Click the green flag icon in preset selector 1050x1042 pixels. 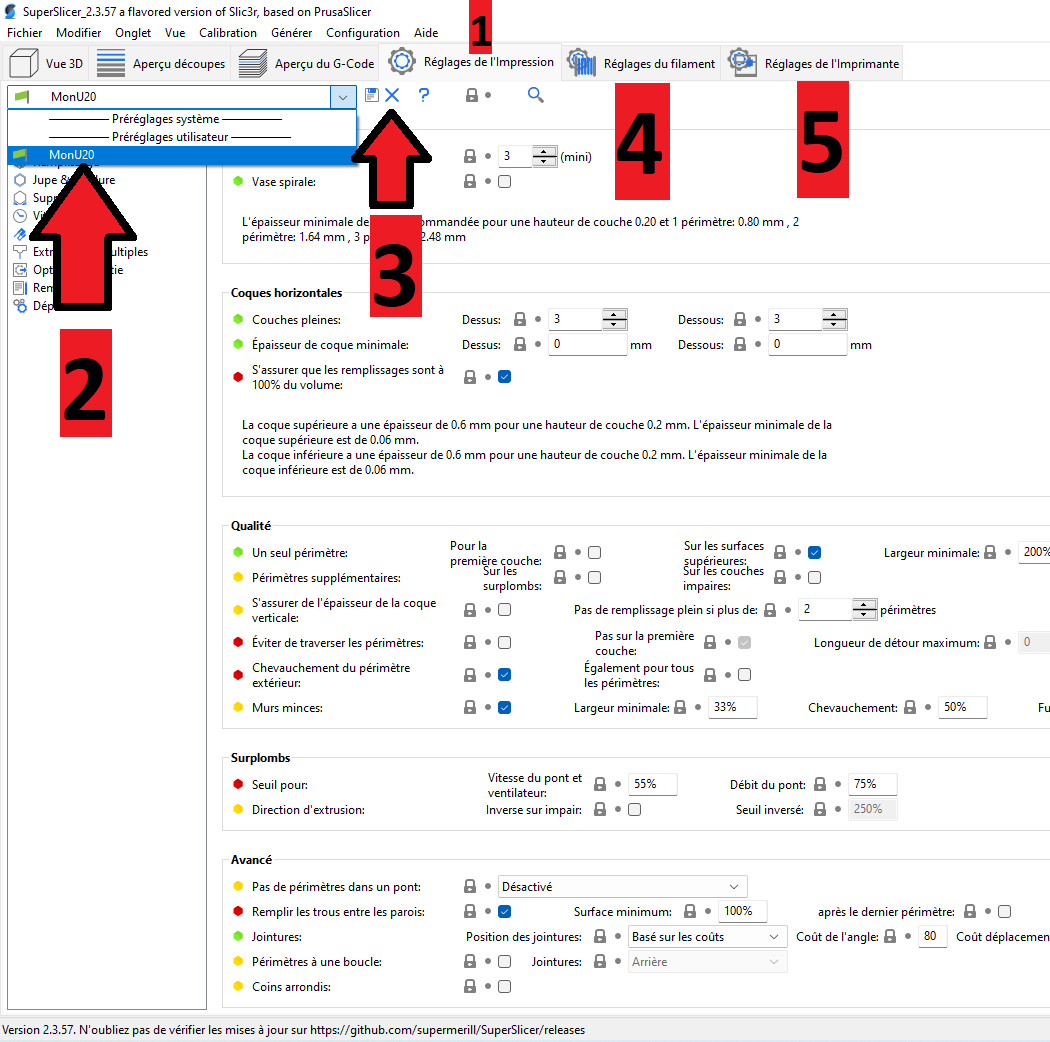tap(21, 96)
